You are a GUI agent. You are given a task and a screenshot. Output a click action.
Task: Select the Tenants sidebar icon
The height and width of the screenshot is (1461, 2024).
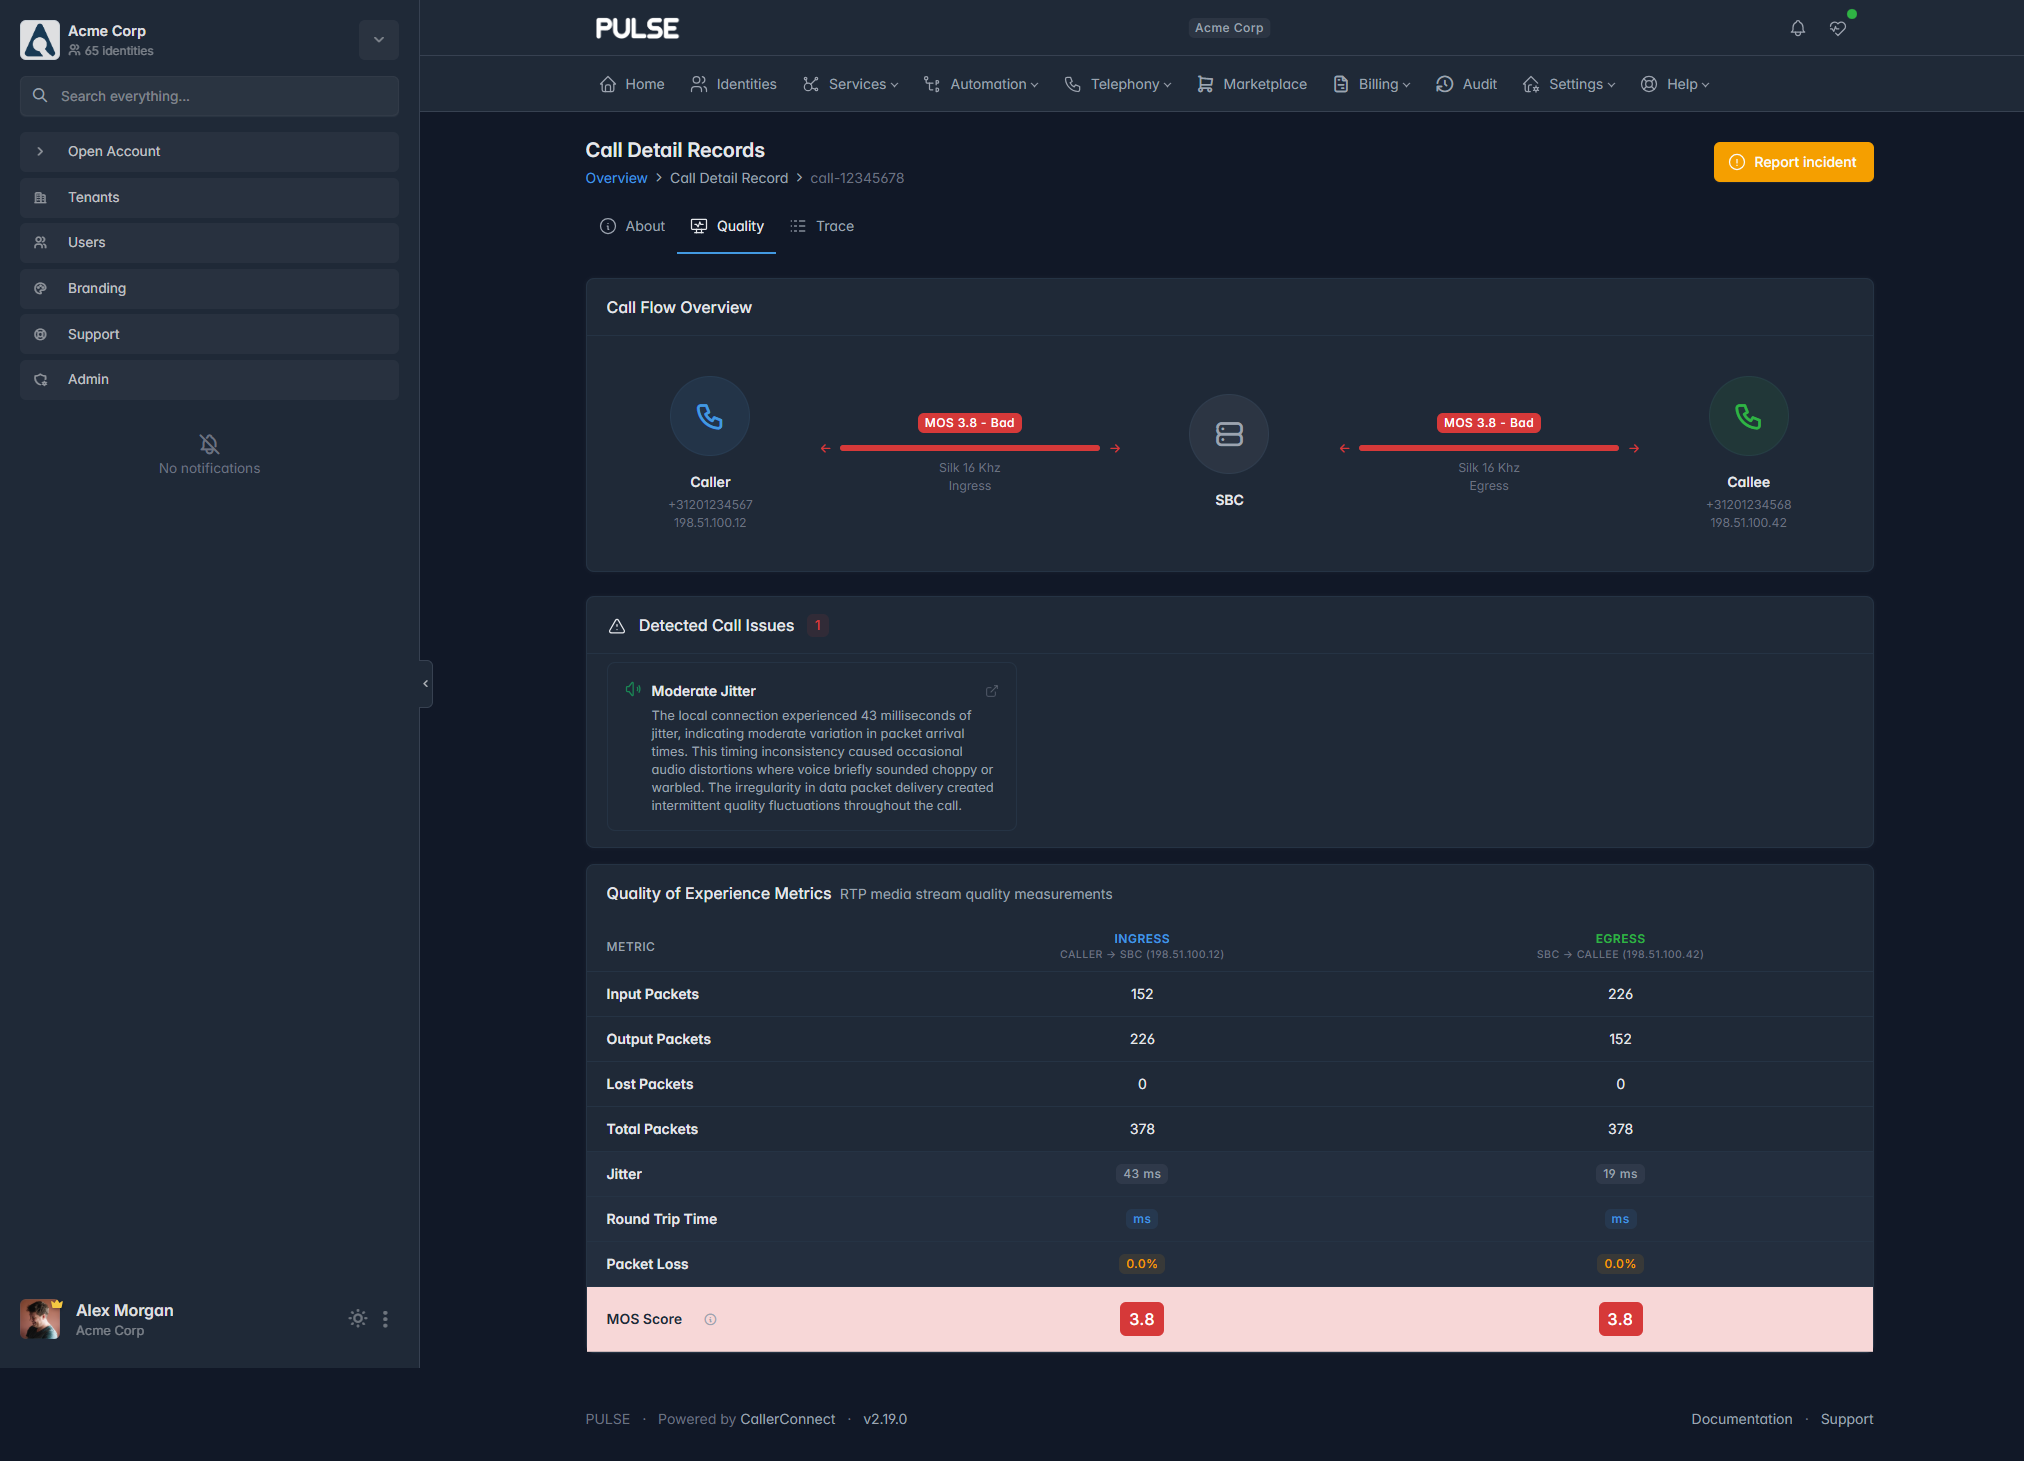point(41,197)
